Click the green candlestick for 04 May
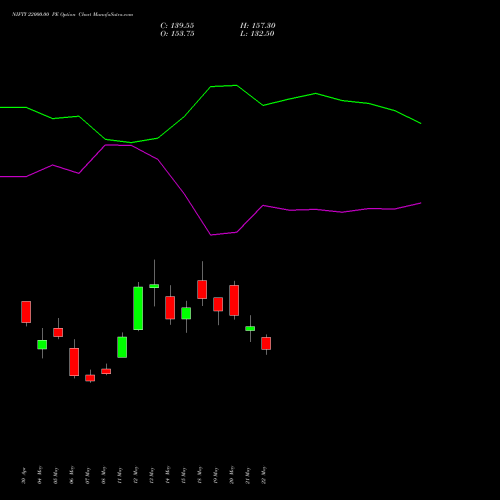500x500 pixels. click(x=42, y=345)
